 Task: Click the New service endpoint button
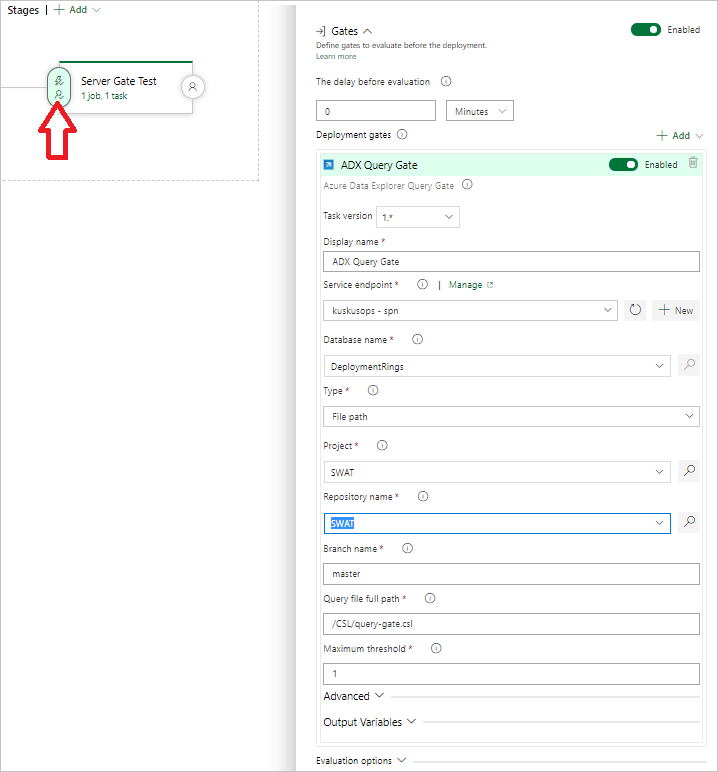click(676, 310)
